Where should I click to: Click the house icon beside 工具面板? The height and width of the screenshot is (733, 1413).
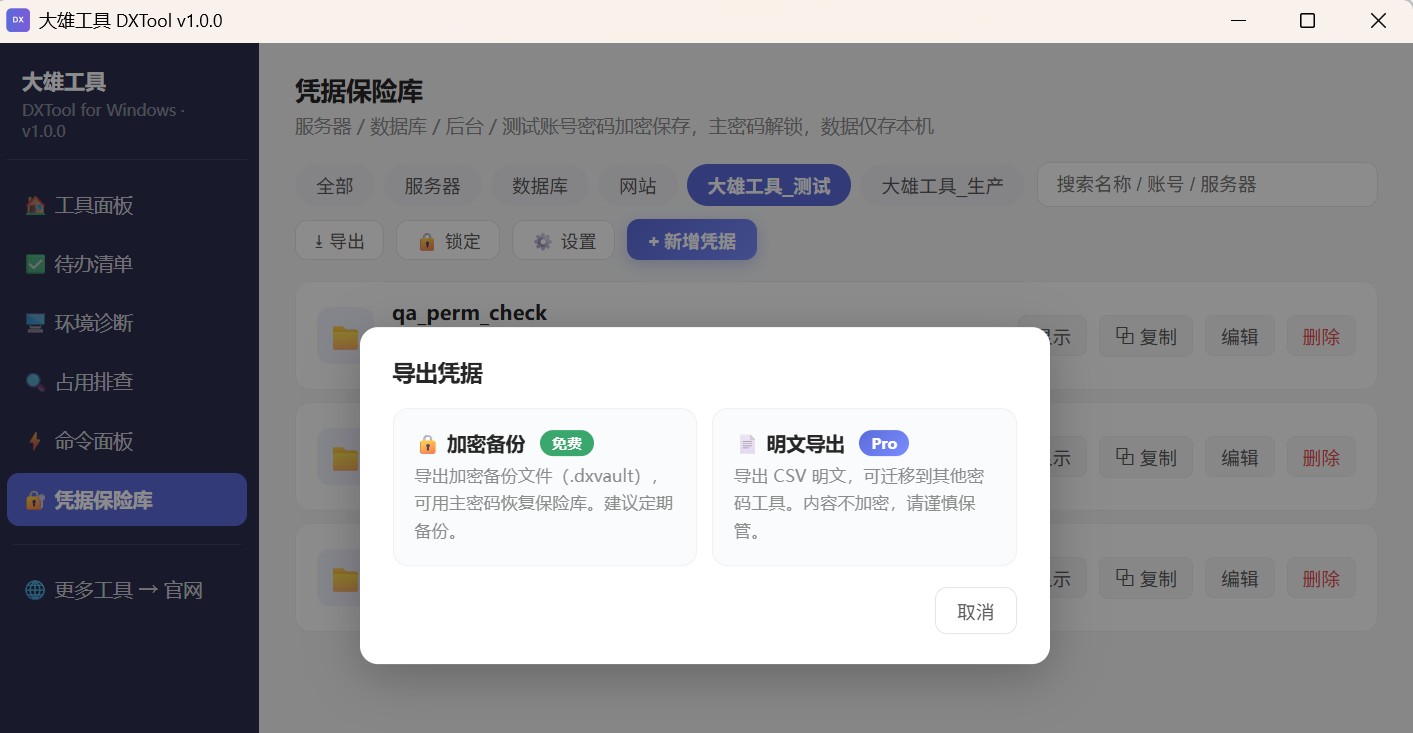(x=35, y=206)
